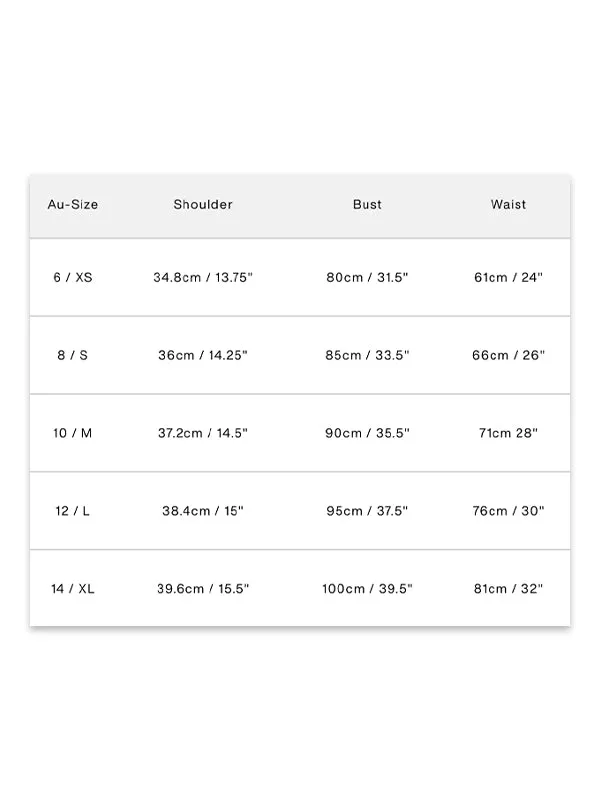600x800 pixels.
Task: Click the 61cm / 24" waist value
Action: (x=508, y=278)
